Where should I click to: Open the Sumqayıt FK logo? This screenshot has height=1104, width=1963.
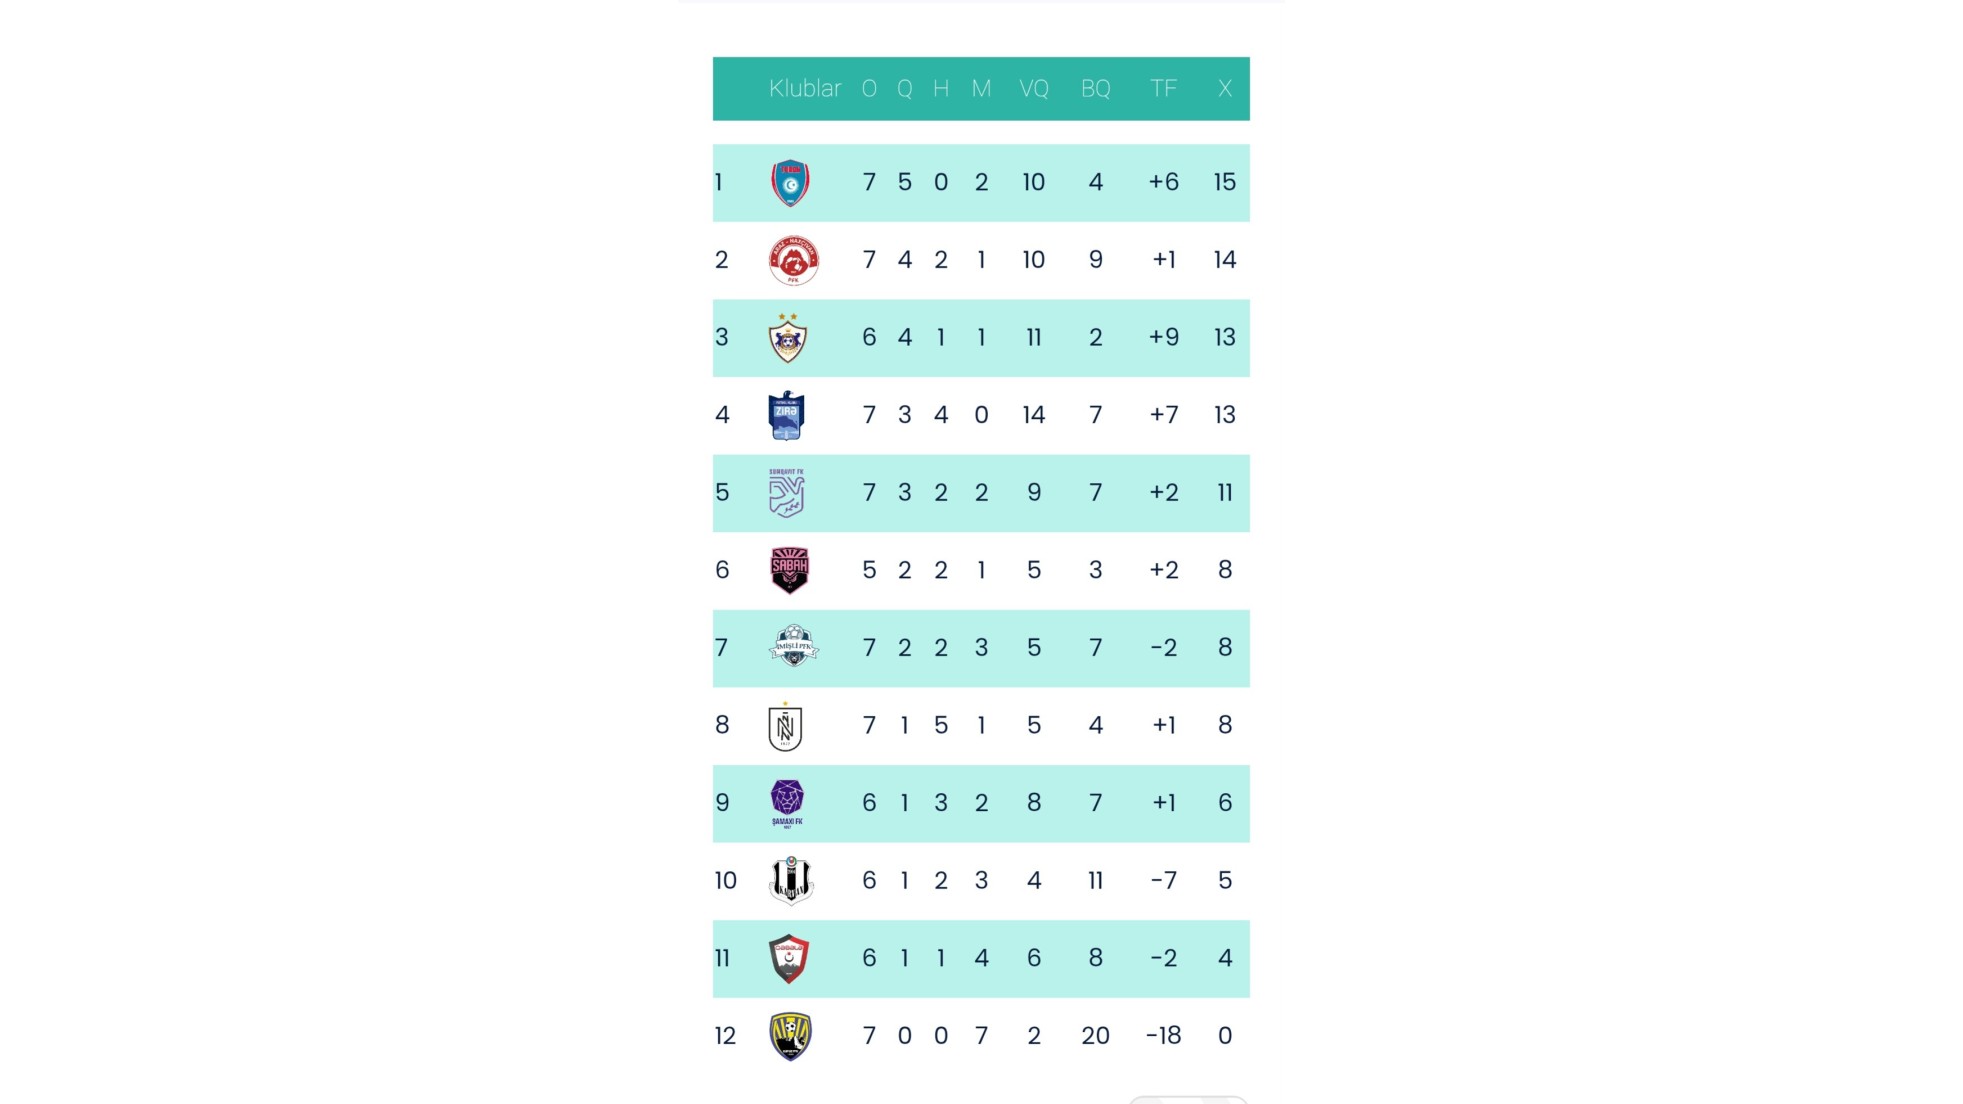(786, 493)
